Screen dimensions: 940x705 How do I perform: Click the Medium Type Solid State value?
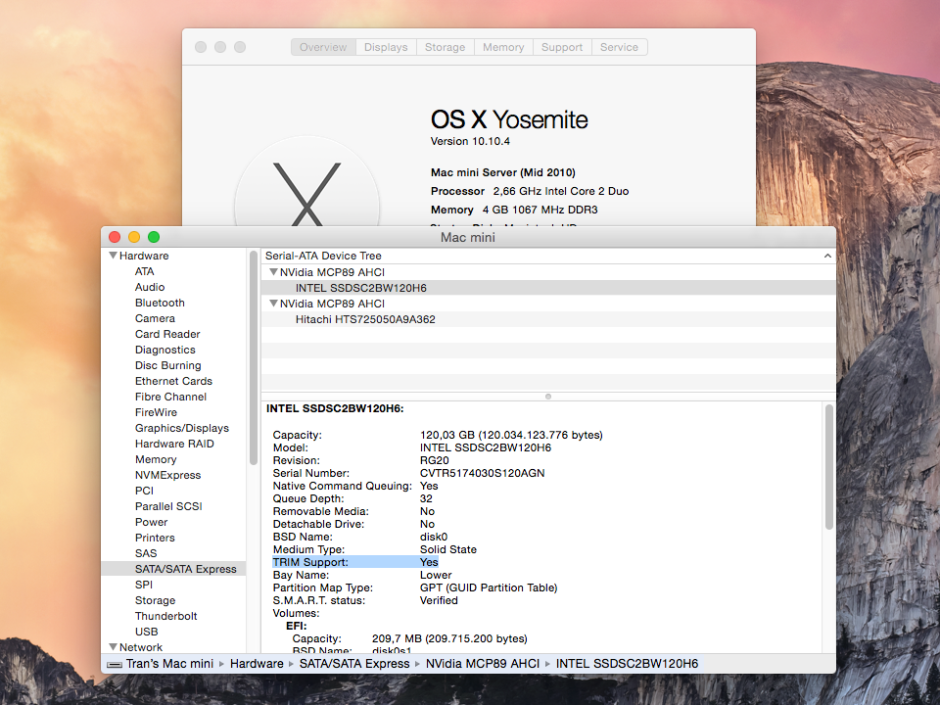point(448,549)
